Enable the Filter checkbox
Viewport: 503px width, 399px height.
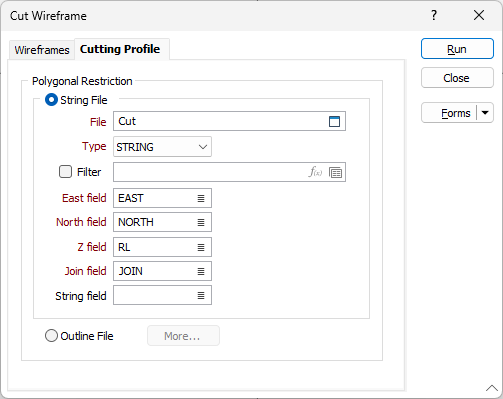pyautogui.click(x=65, y=172)
